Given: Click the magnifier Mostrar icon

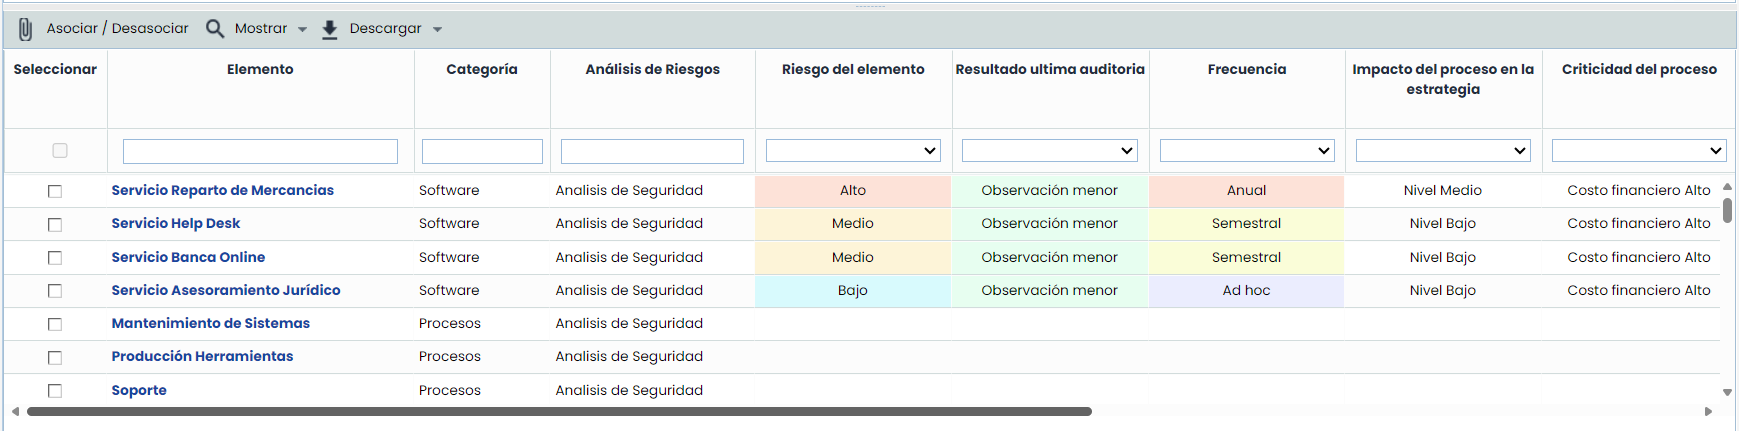Looking at the screenshot, I should click(x=215, y=29).
